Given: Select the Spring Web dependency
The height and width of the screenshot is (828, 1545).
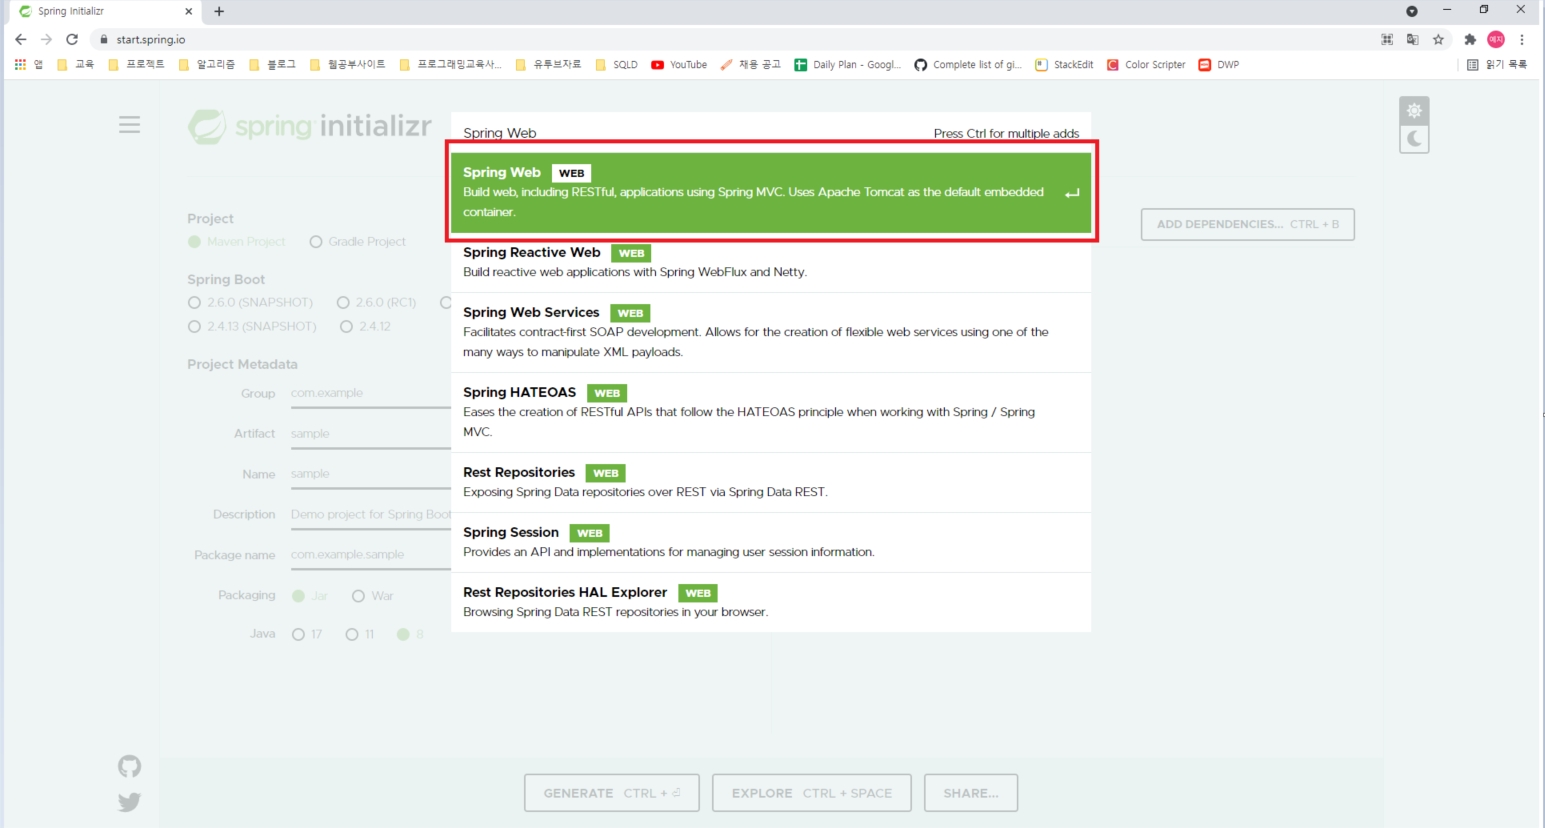Looking at the screenshot, I should click(771, 192).
